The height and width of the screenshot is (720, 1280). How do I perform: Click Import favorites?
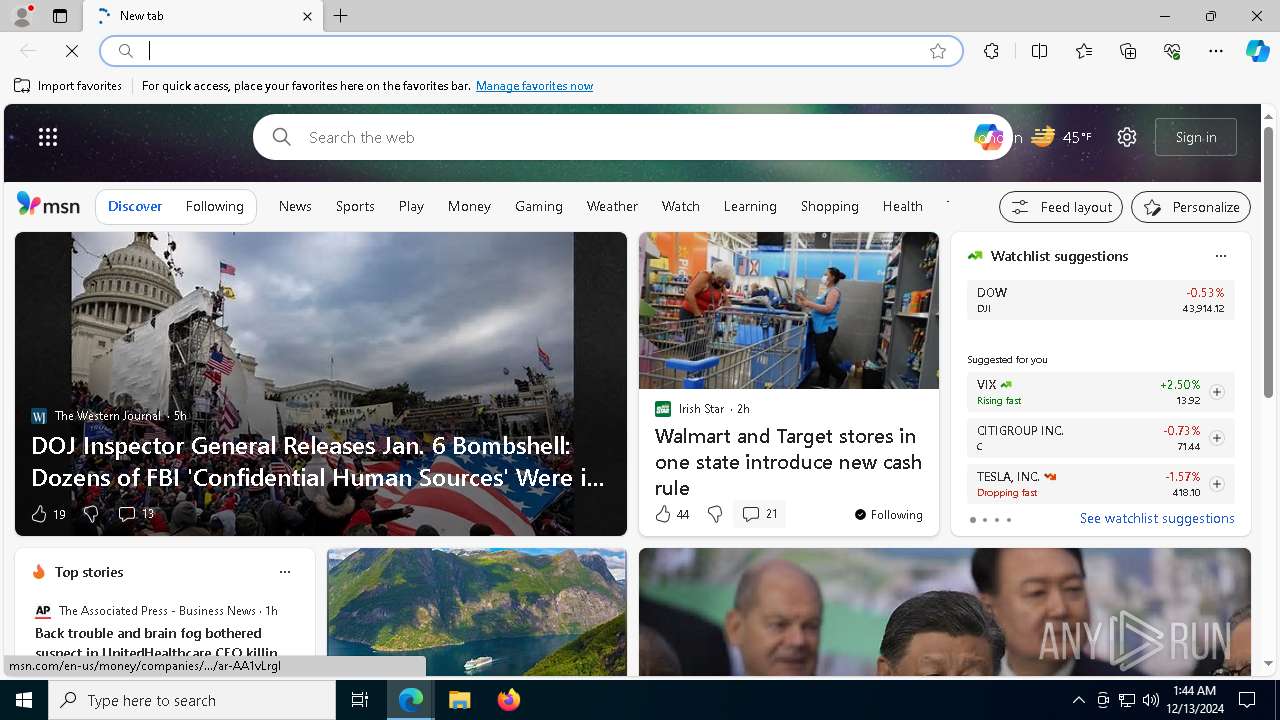point(68,86)
